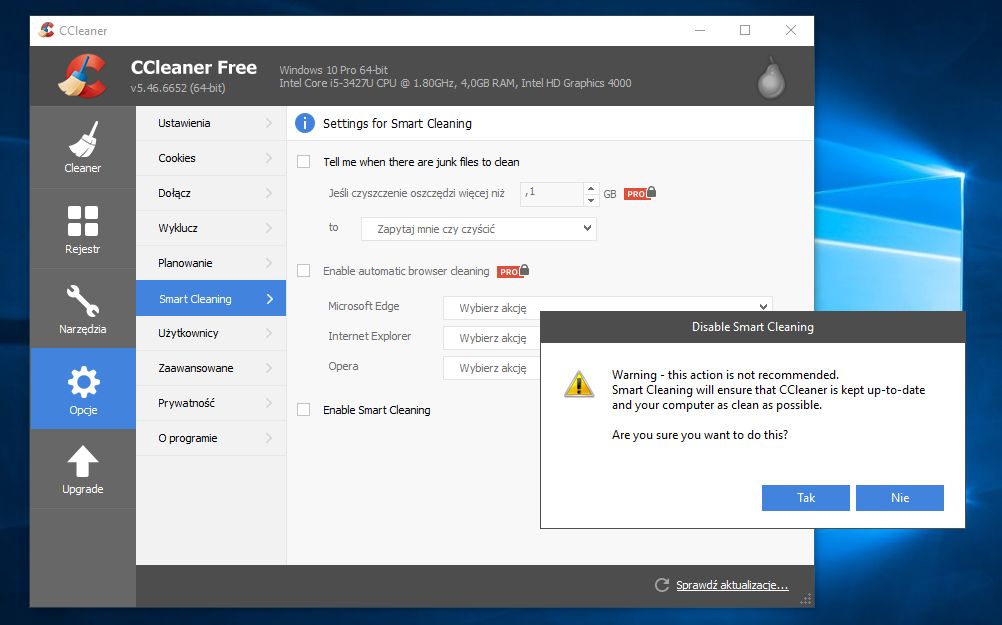The height and width of the screenshot is (625, 1002).
Task: Increase the GB value with up arrow
Action: [x=591, y=189]
